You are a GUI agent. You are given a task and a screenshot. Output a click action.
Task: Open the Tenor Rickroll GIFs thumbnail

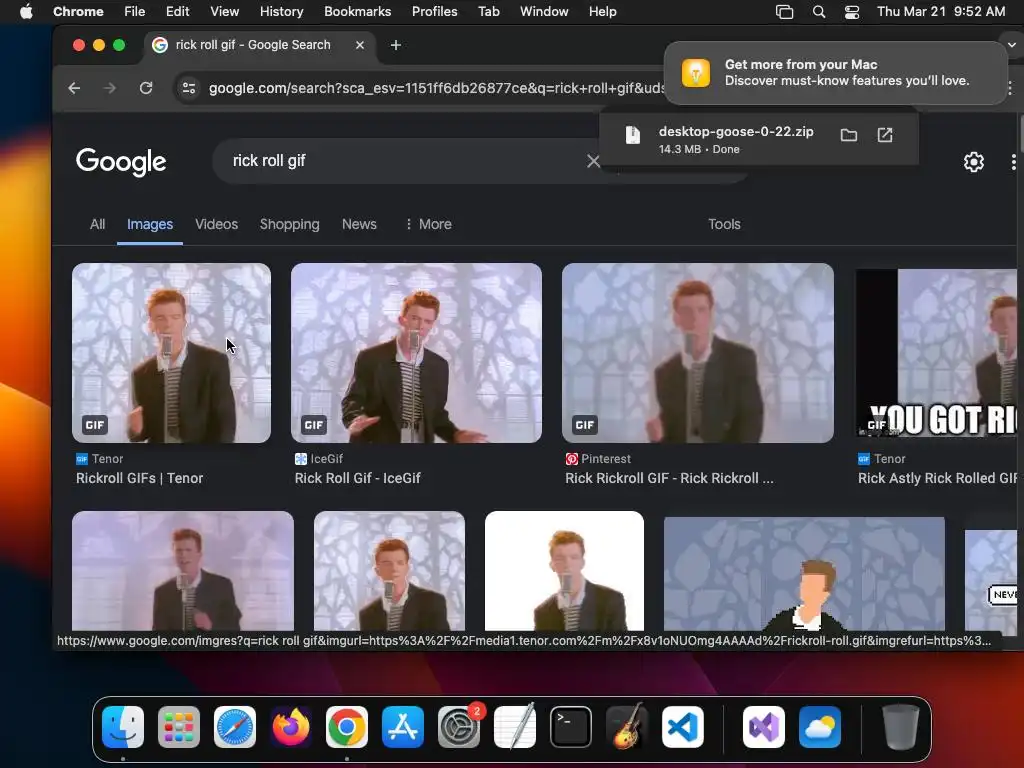point(171,353)
